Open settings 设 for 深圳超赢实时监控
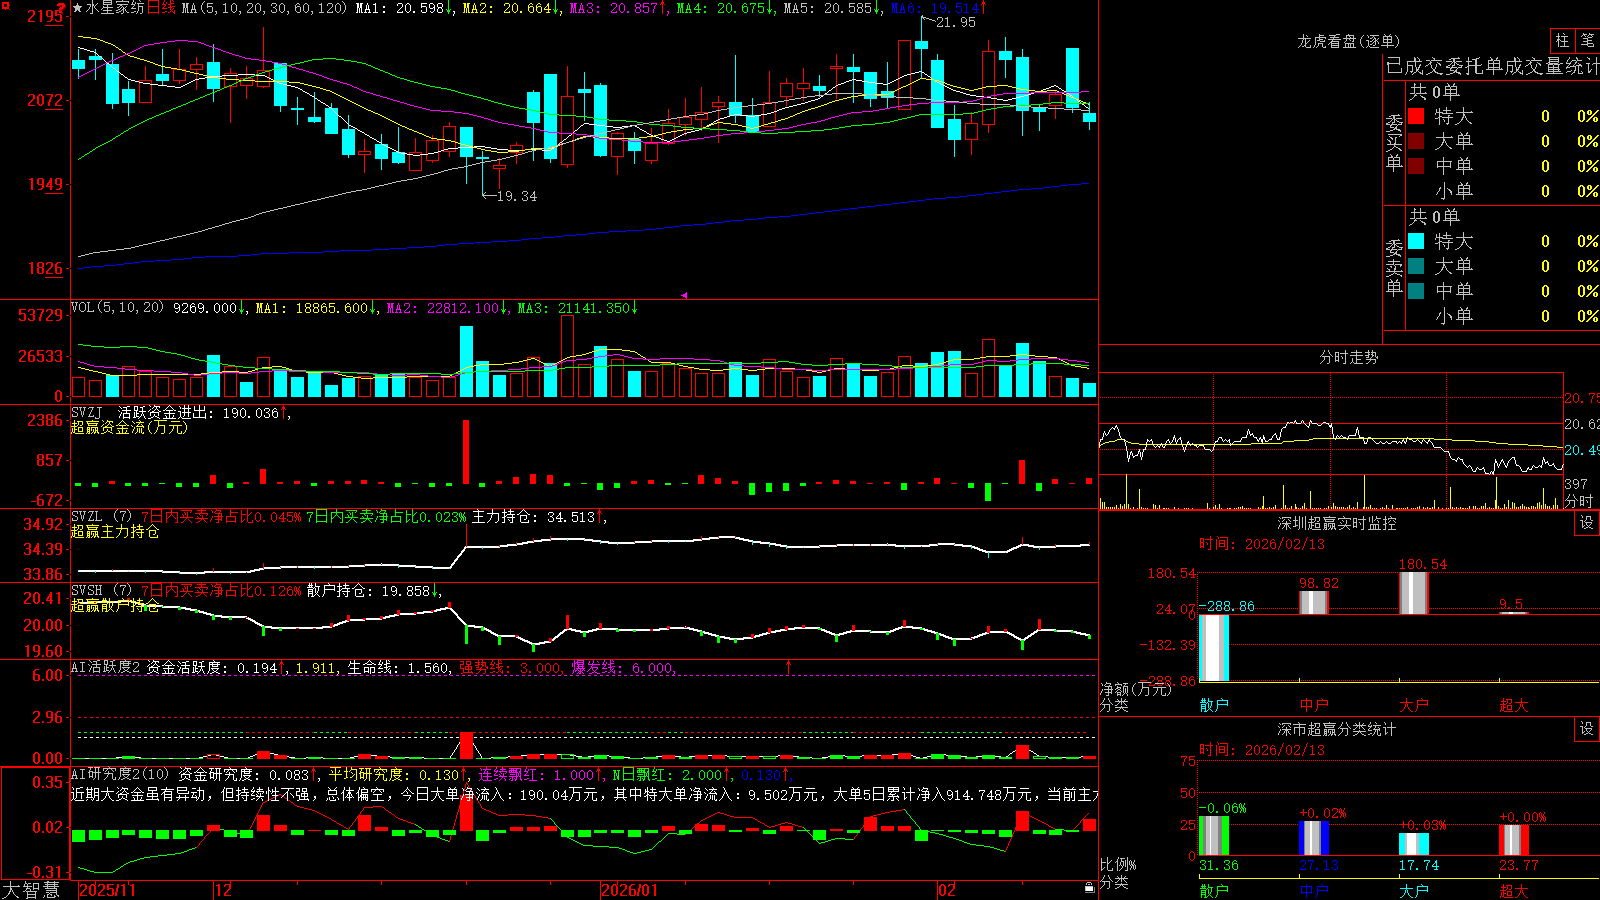This screenshot has width=1600, height=900. [1587, 523]
